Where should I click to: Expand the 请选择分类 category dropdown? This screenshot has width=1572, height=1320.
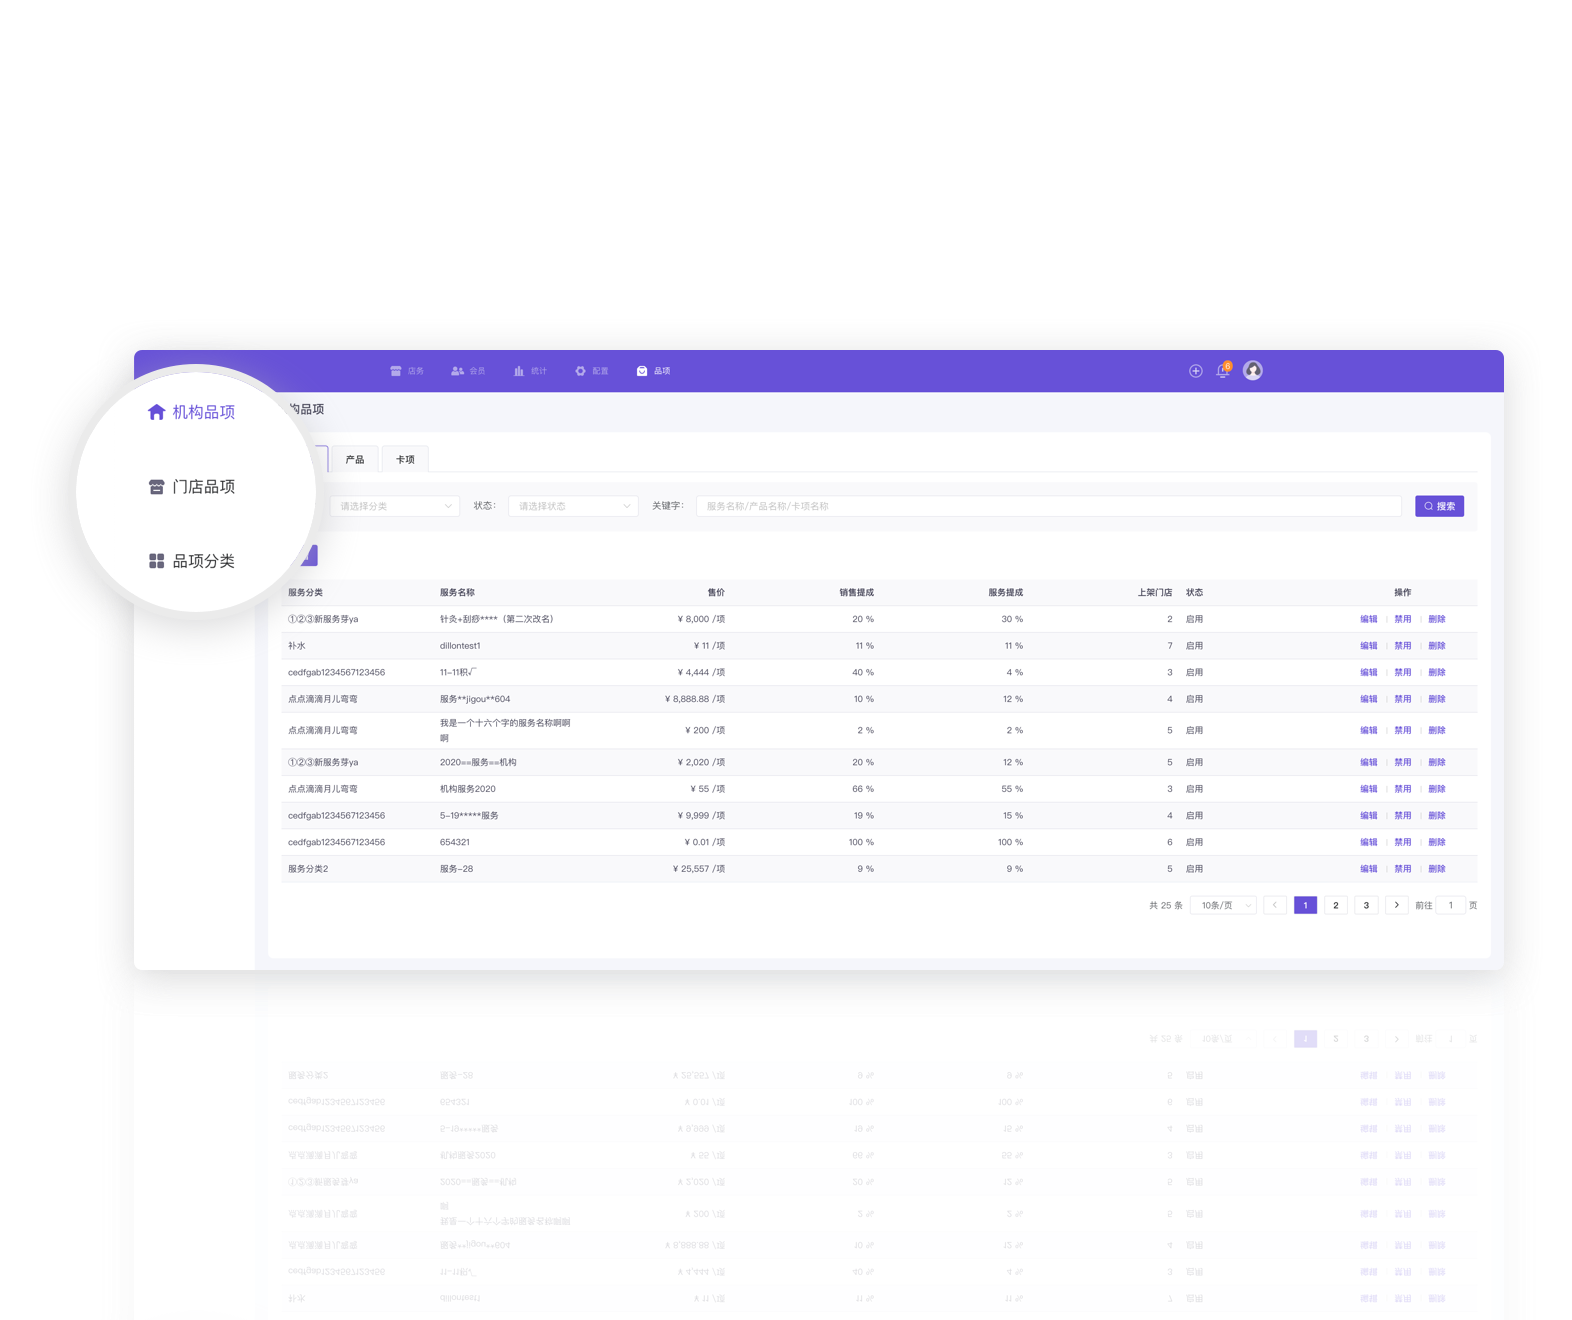(395, 506)
